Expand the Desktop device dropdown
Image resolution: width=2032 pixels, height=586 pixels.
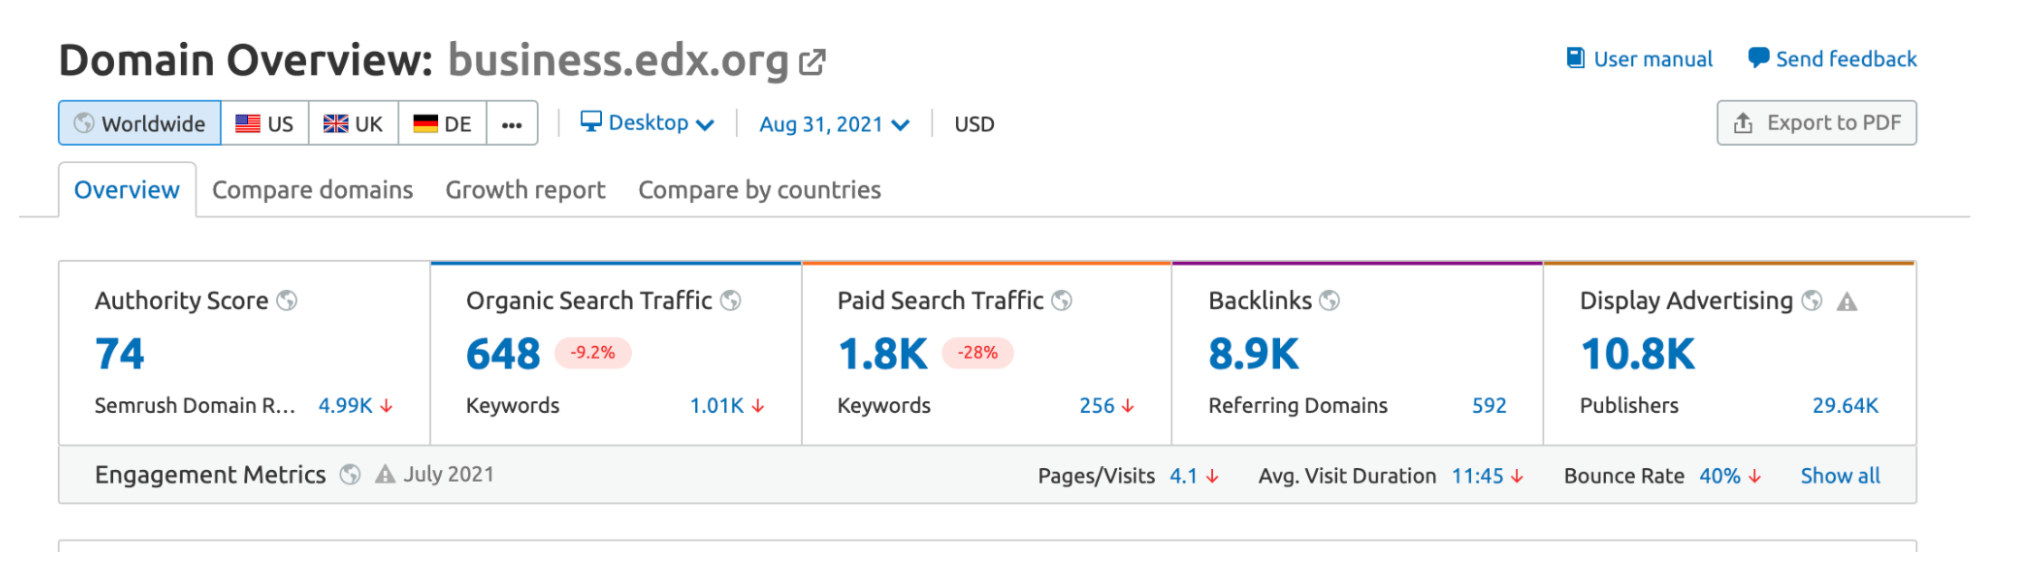(x=648, y=123)
